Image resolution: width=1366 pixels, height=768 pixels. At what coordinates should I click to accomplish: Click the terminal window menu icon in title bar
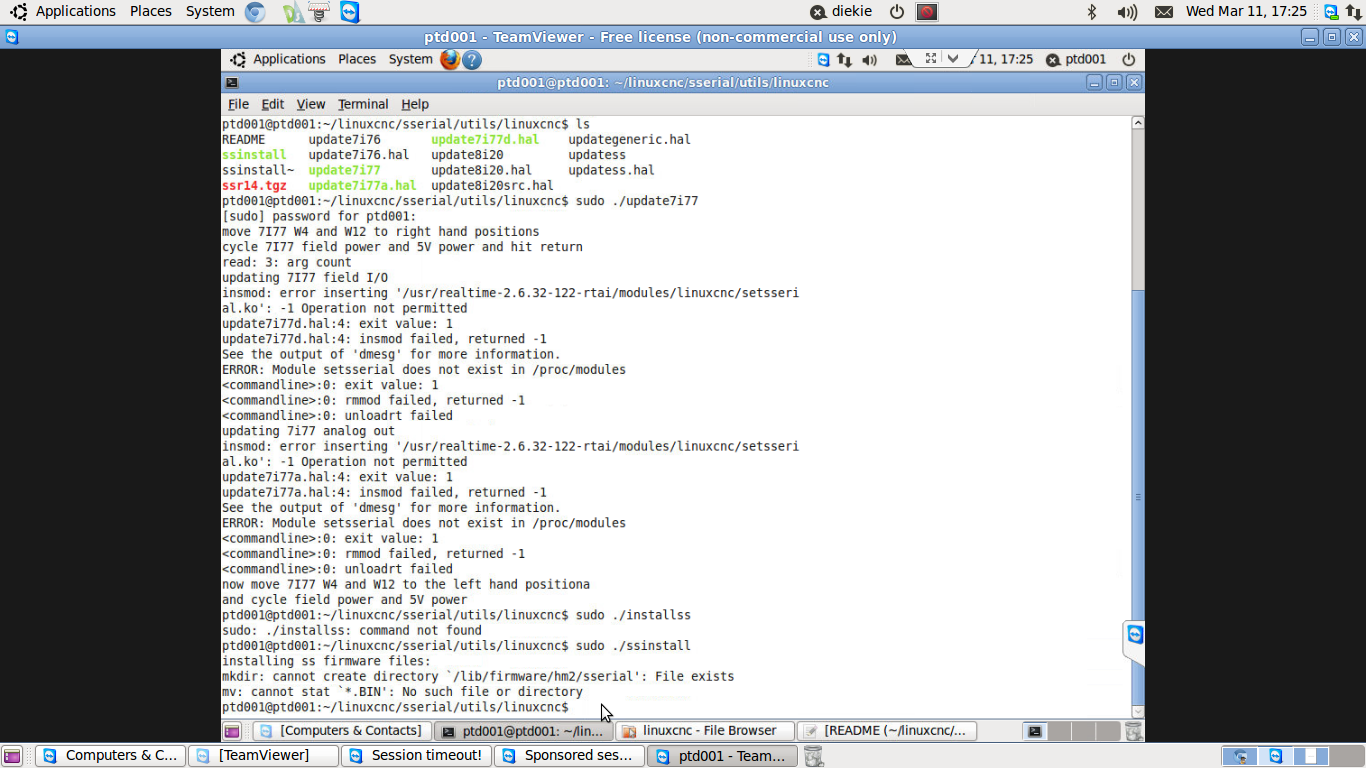[232, 83]
